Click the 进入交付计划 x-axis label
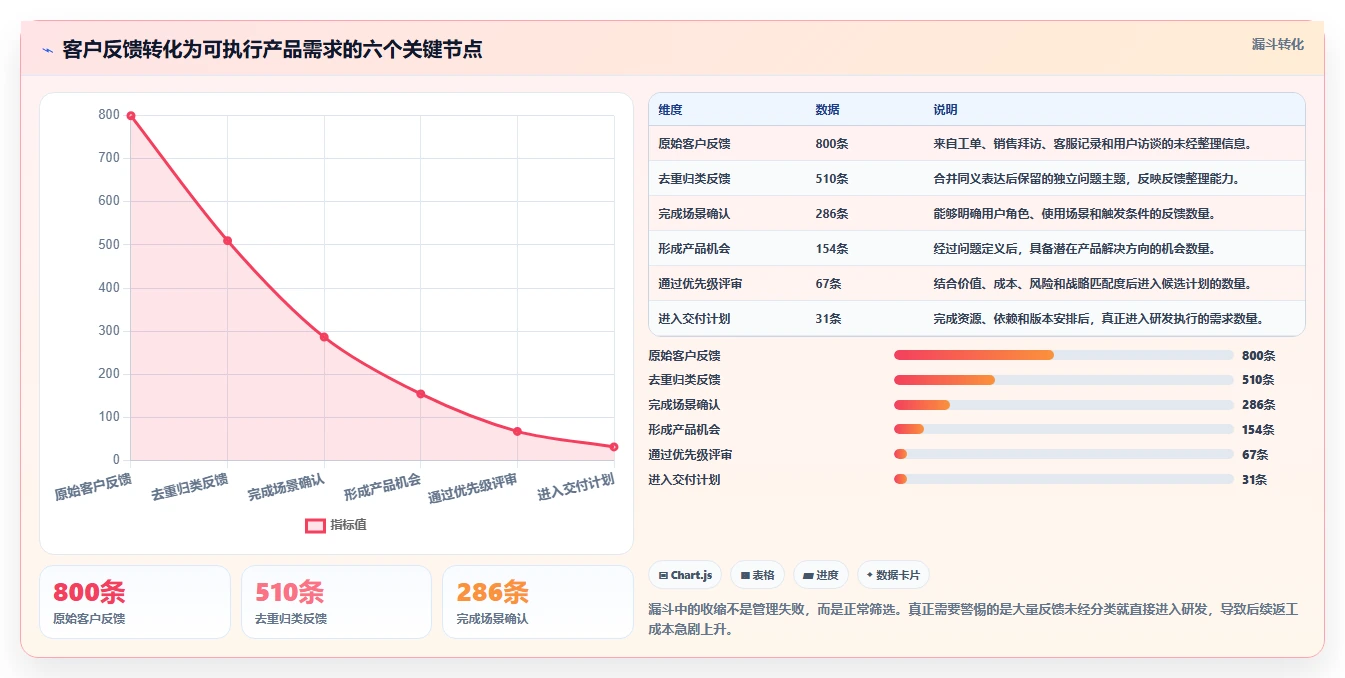This screenshot has width=1345, height=678. [x=575, y=487]
